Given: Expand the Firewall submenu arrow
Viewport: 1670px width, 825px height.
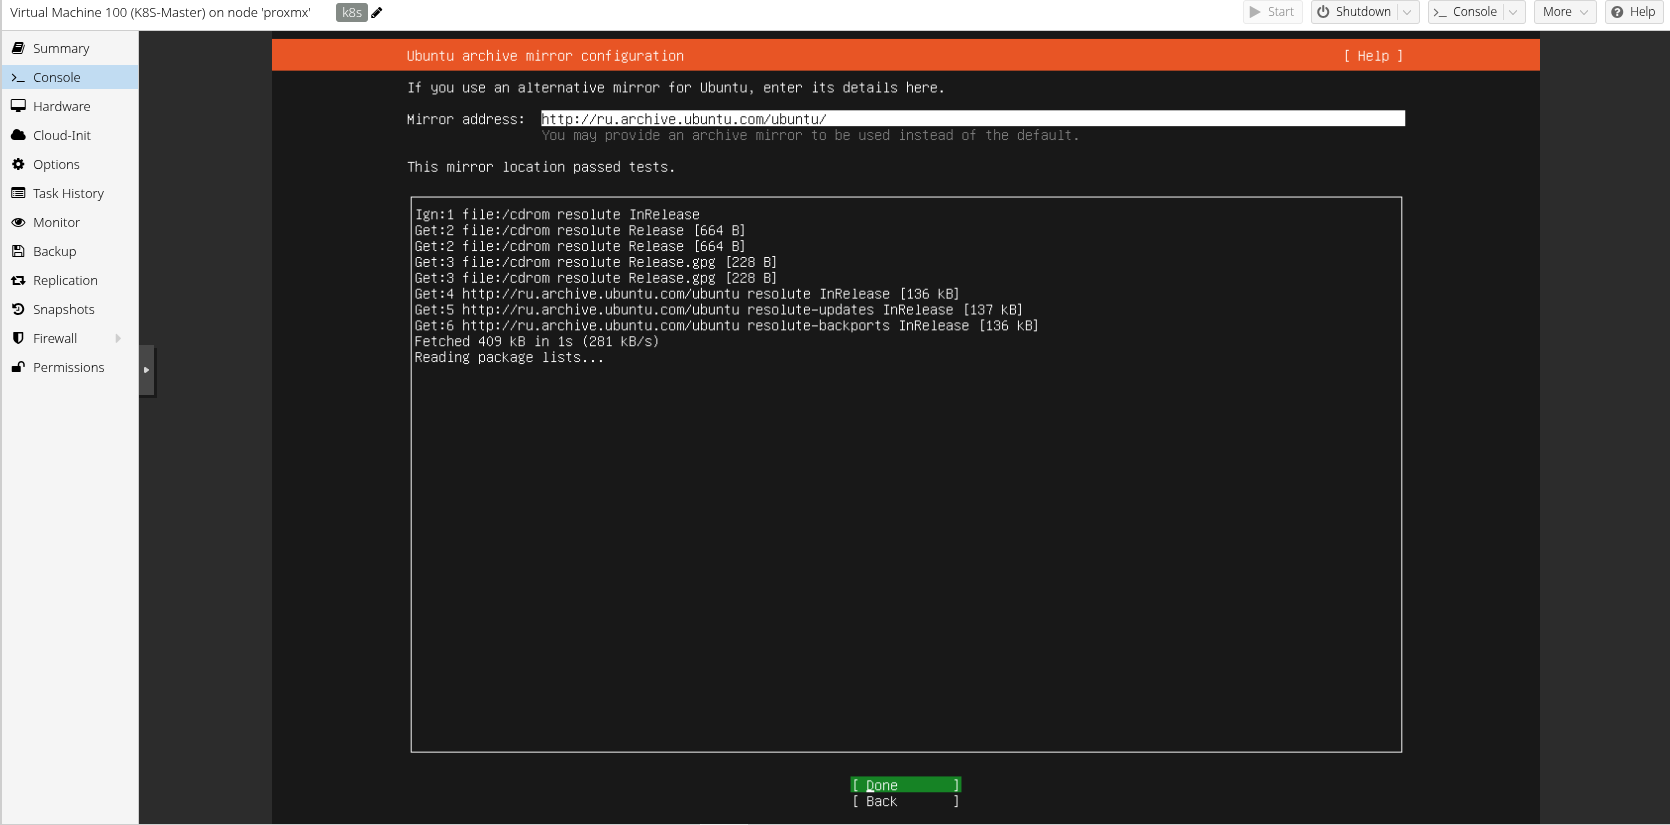Looking at the screenshot, I should coord(118,338).
